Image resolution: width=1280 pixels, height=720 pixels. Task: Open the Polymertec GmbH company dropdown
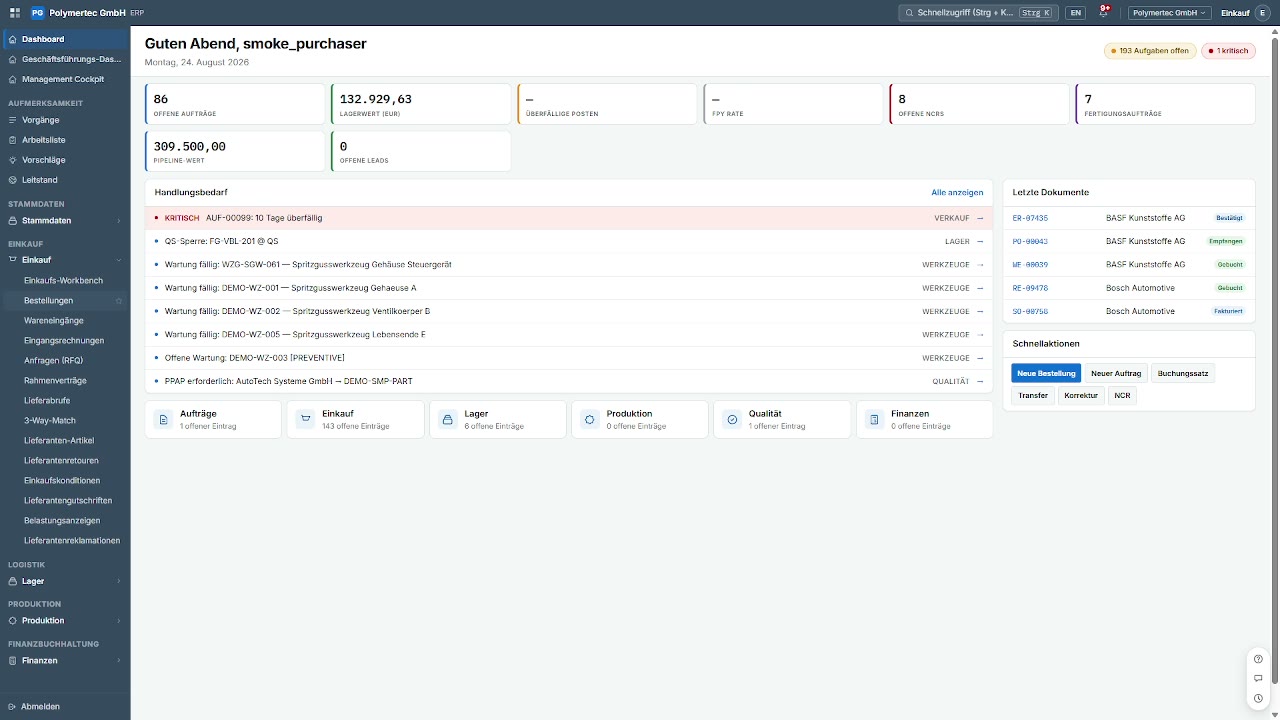click(1170, 13)
